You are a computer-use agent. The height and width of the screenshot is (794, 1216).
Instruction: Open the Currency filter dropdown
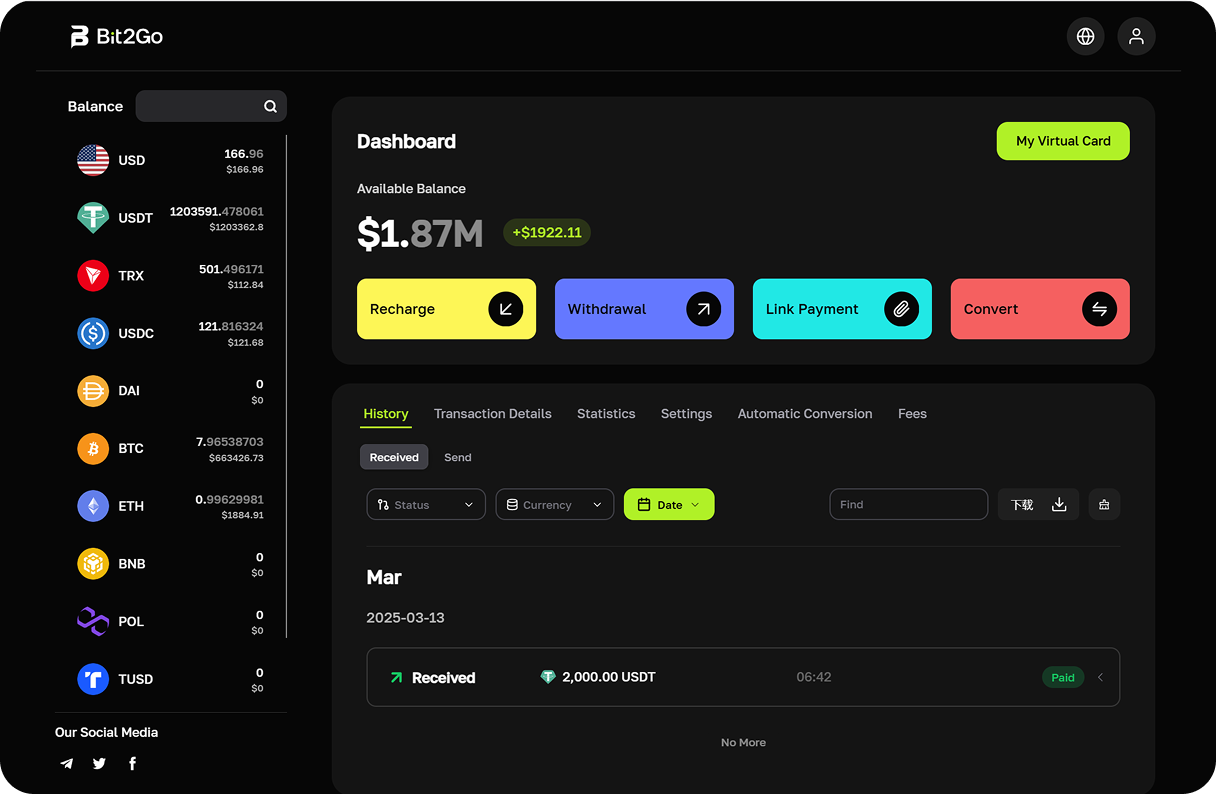(555, 504)
